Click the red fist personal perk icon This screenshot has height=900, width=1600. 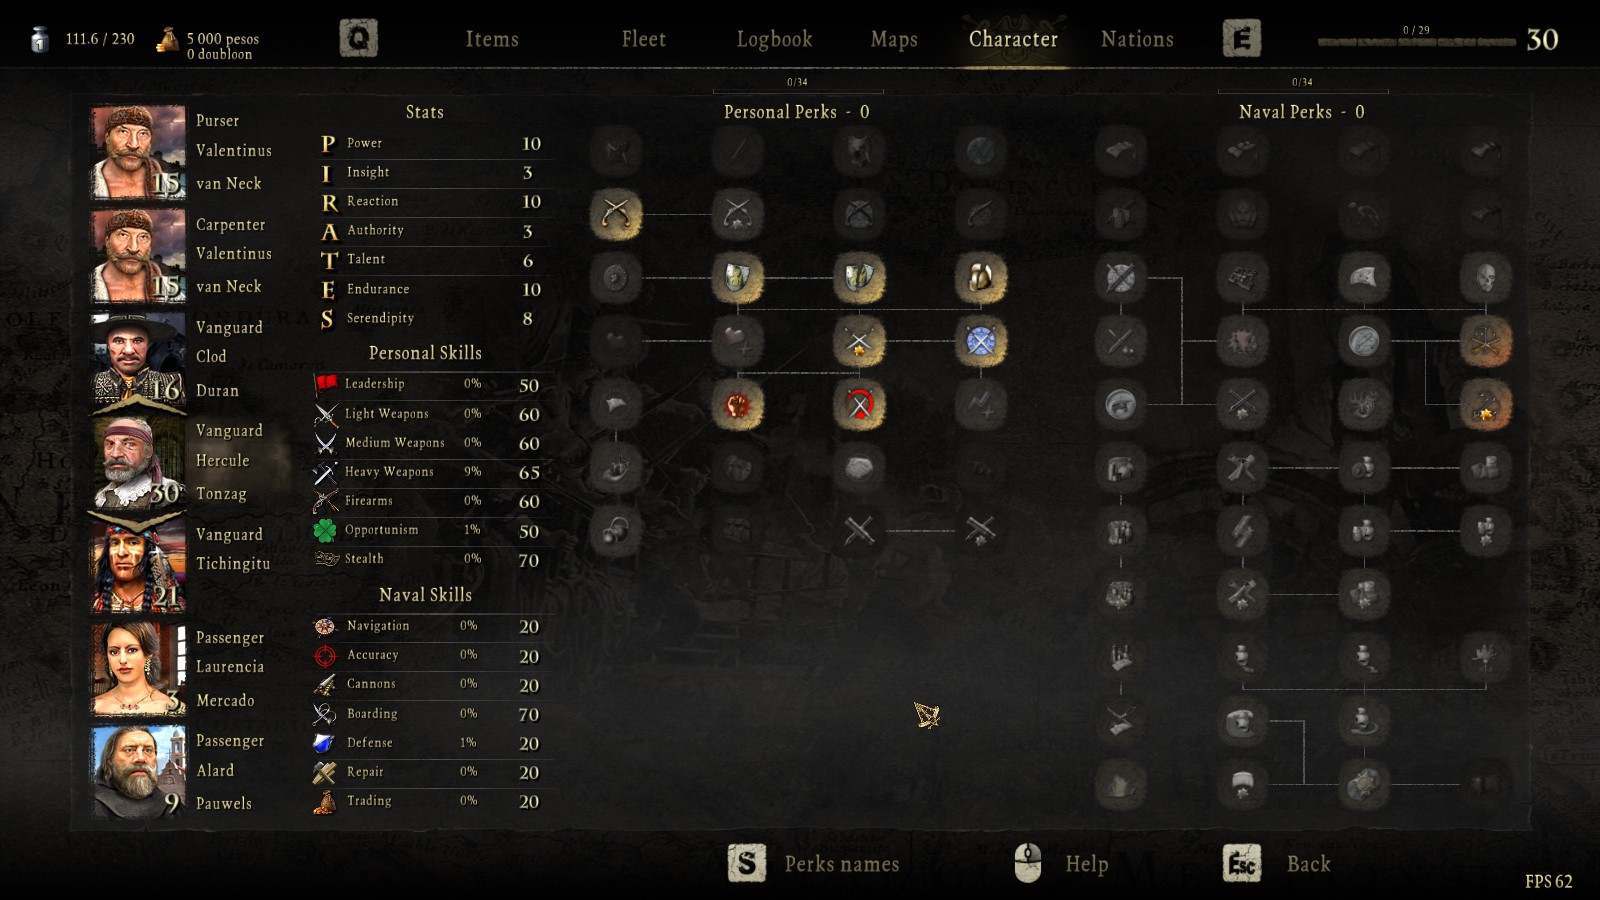point(737,405)
